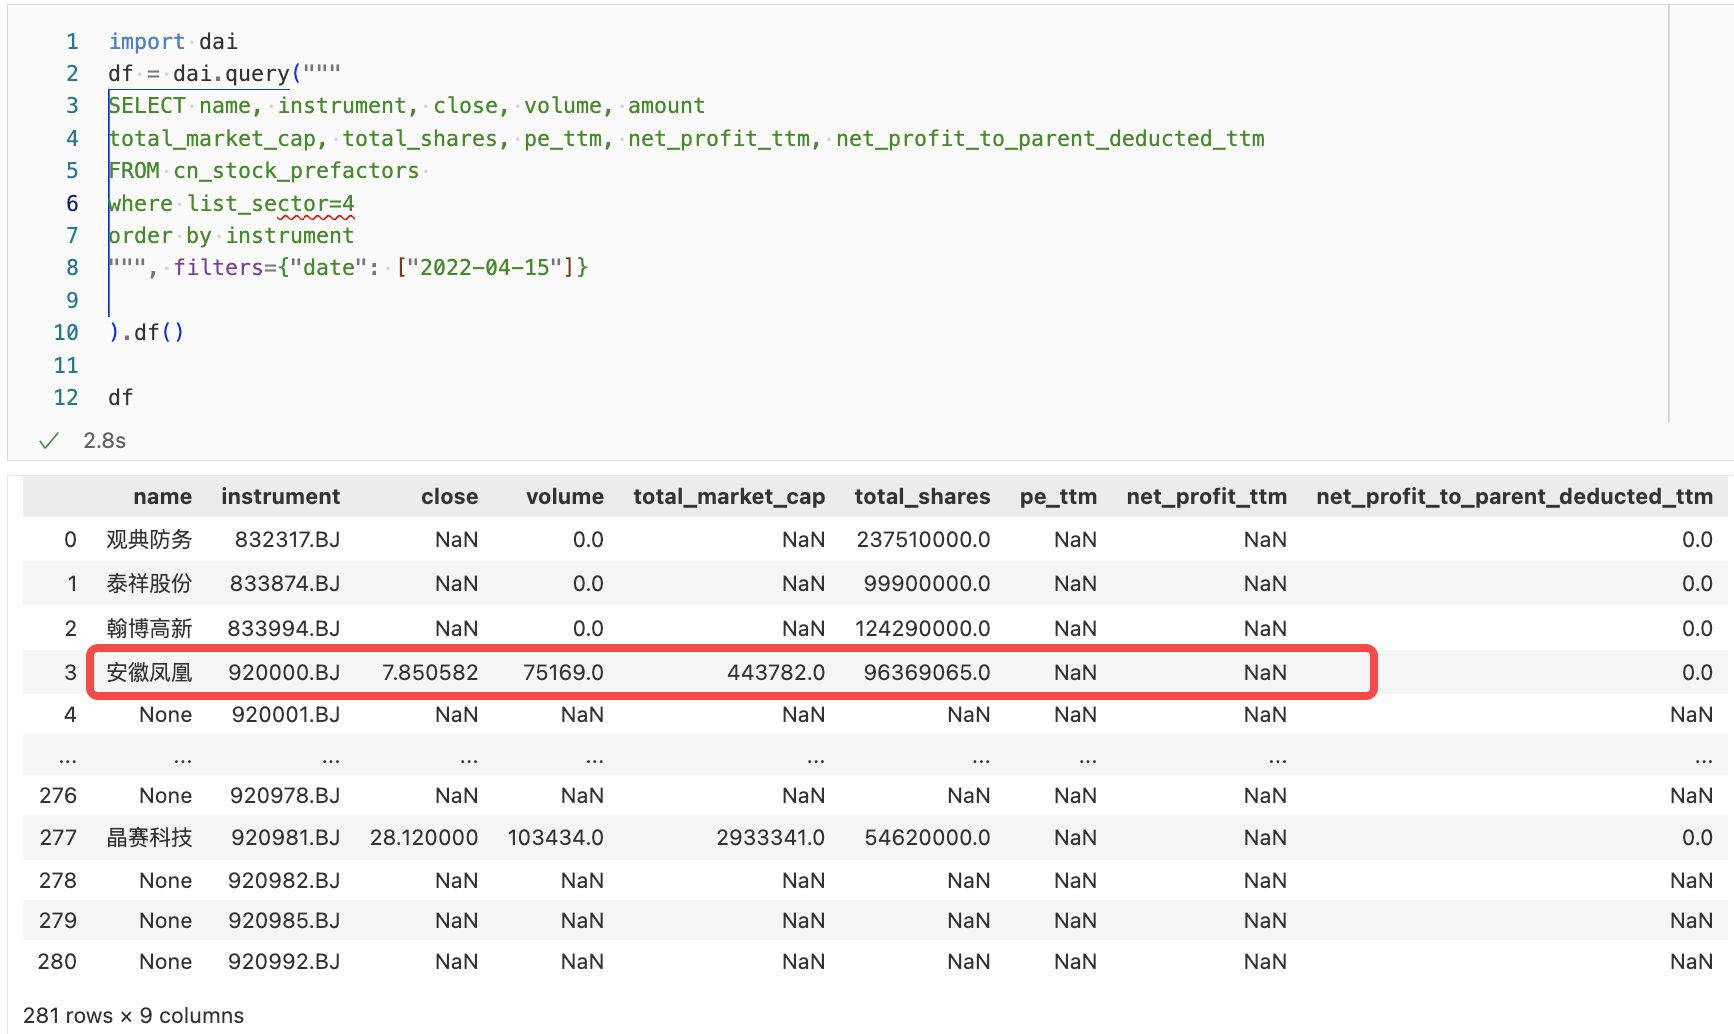Click line number 6 in the gutter

tap(72, 204)
